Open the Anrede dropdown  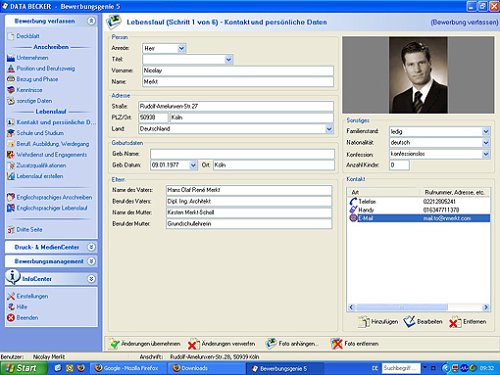(181, 48)
